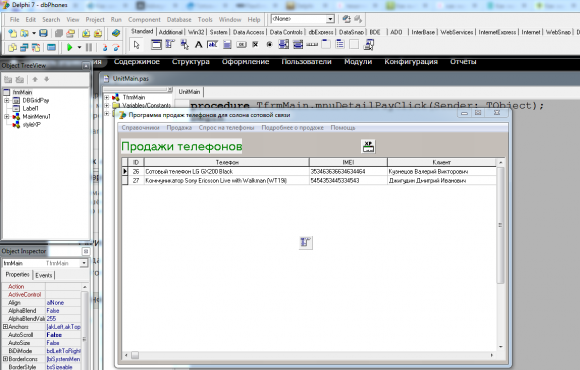Click the Продажа menu on the form

179,128
